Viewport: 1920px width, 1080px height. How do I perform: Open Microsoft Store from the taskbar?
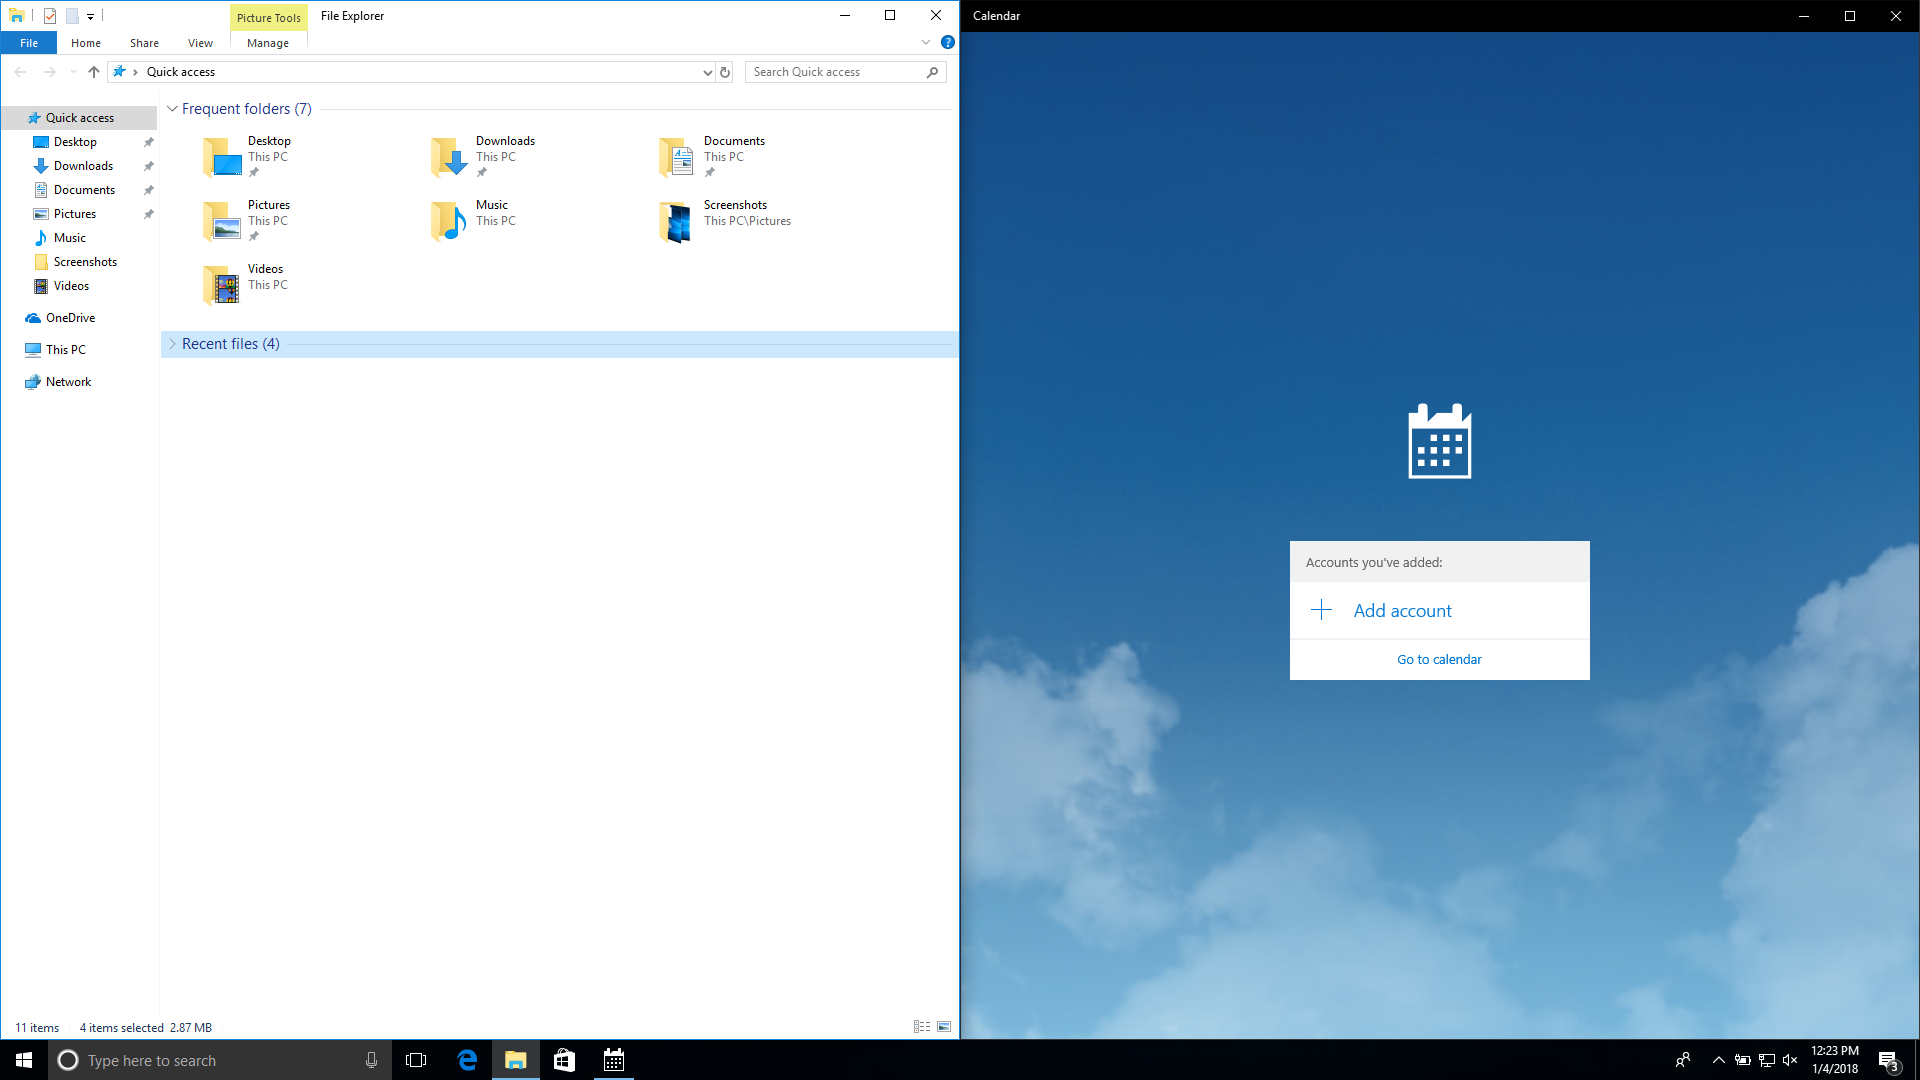(564, 1060)
